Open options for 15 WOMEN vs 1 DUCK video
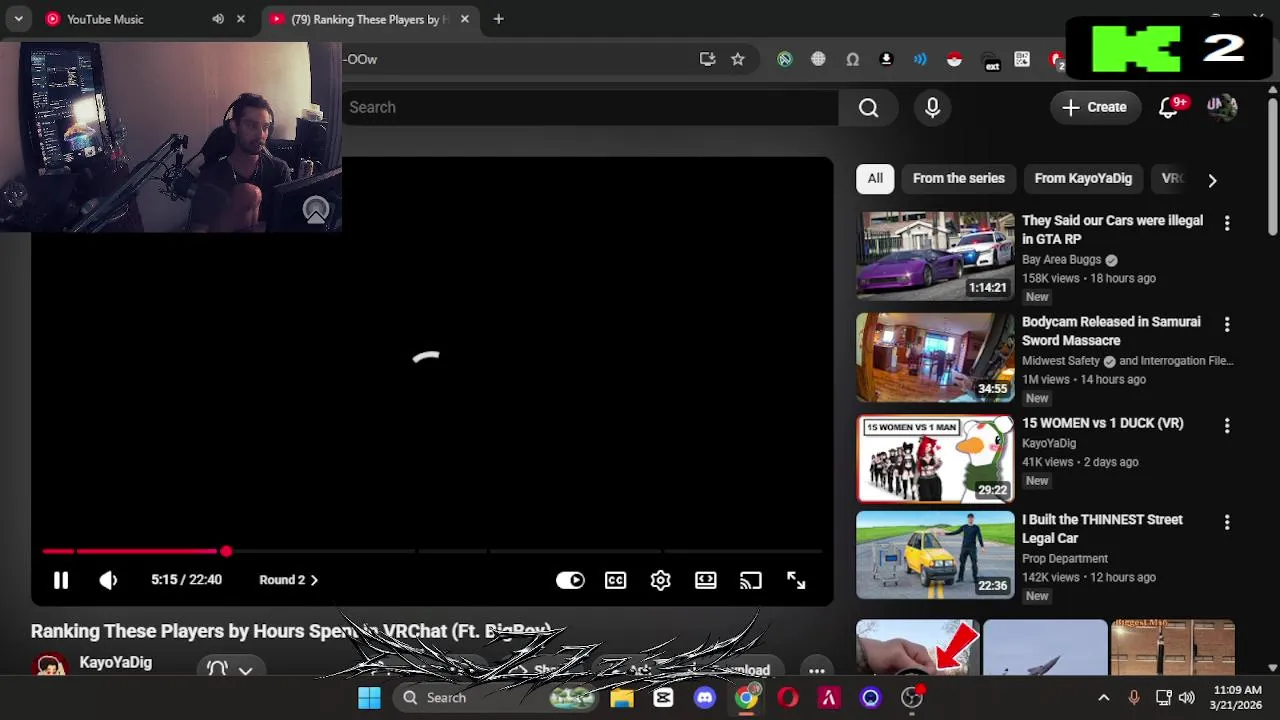This screenshot has width=1280, height=720. [1227, 425]
